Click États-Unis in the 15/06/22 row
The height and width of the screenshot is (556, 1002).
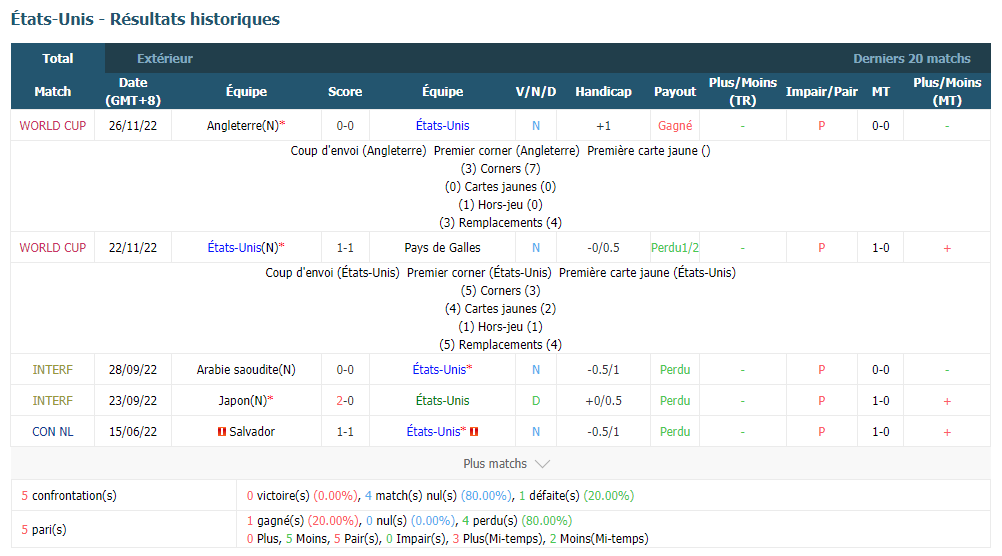coord(433,432)
